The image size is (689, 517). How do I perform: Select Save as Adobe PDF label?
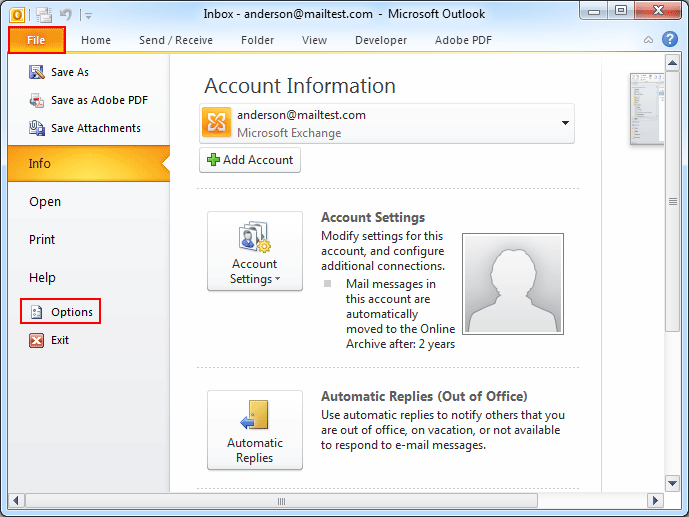pos(99,100)
